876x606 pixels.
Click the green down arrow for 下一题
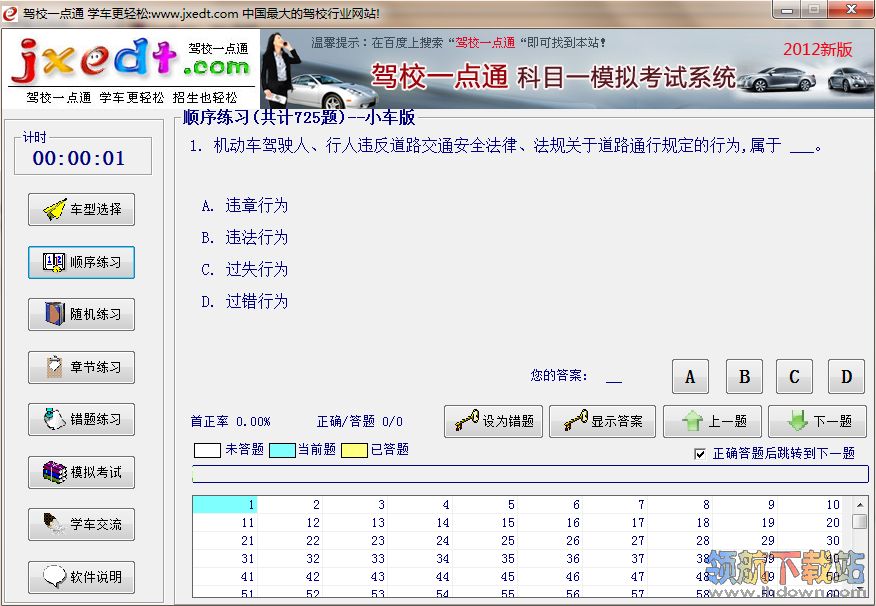coord(797,421)
